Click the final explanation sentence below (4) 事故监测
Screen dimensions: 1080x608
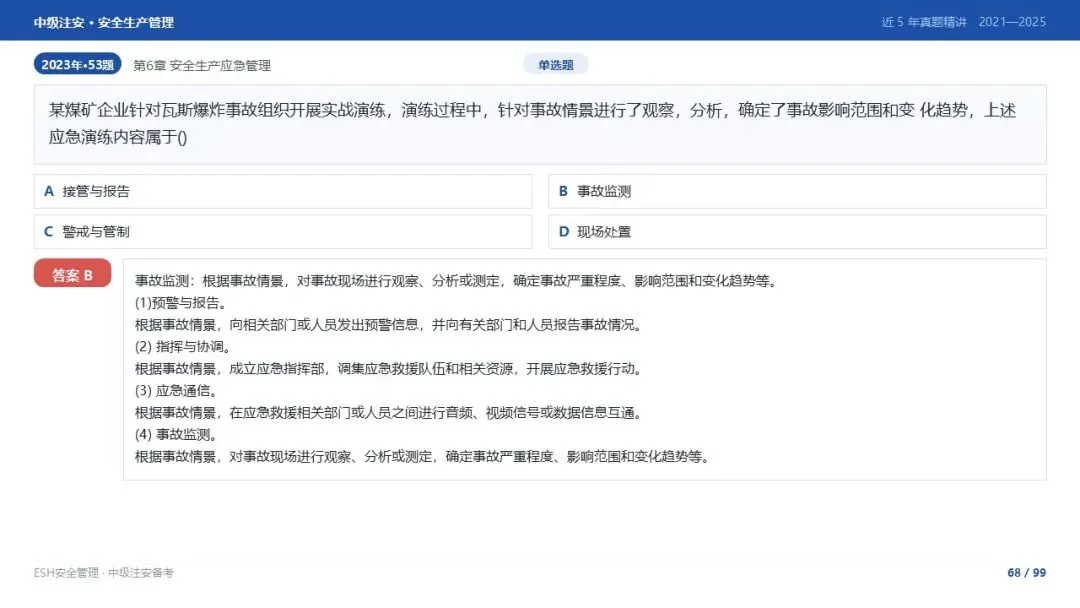(424, 457)
